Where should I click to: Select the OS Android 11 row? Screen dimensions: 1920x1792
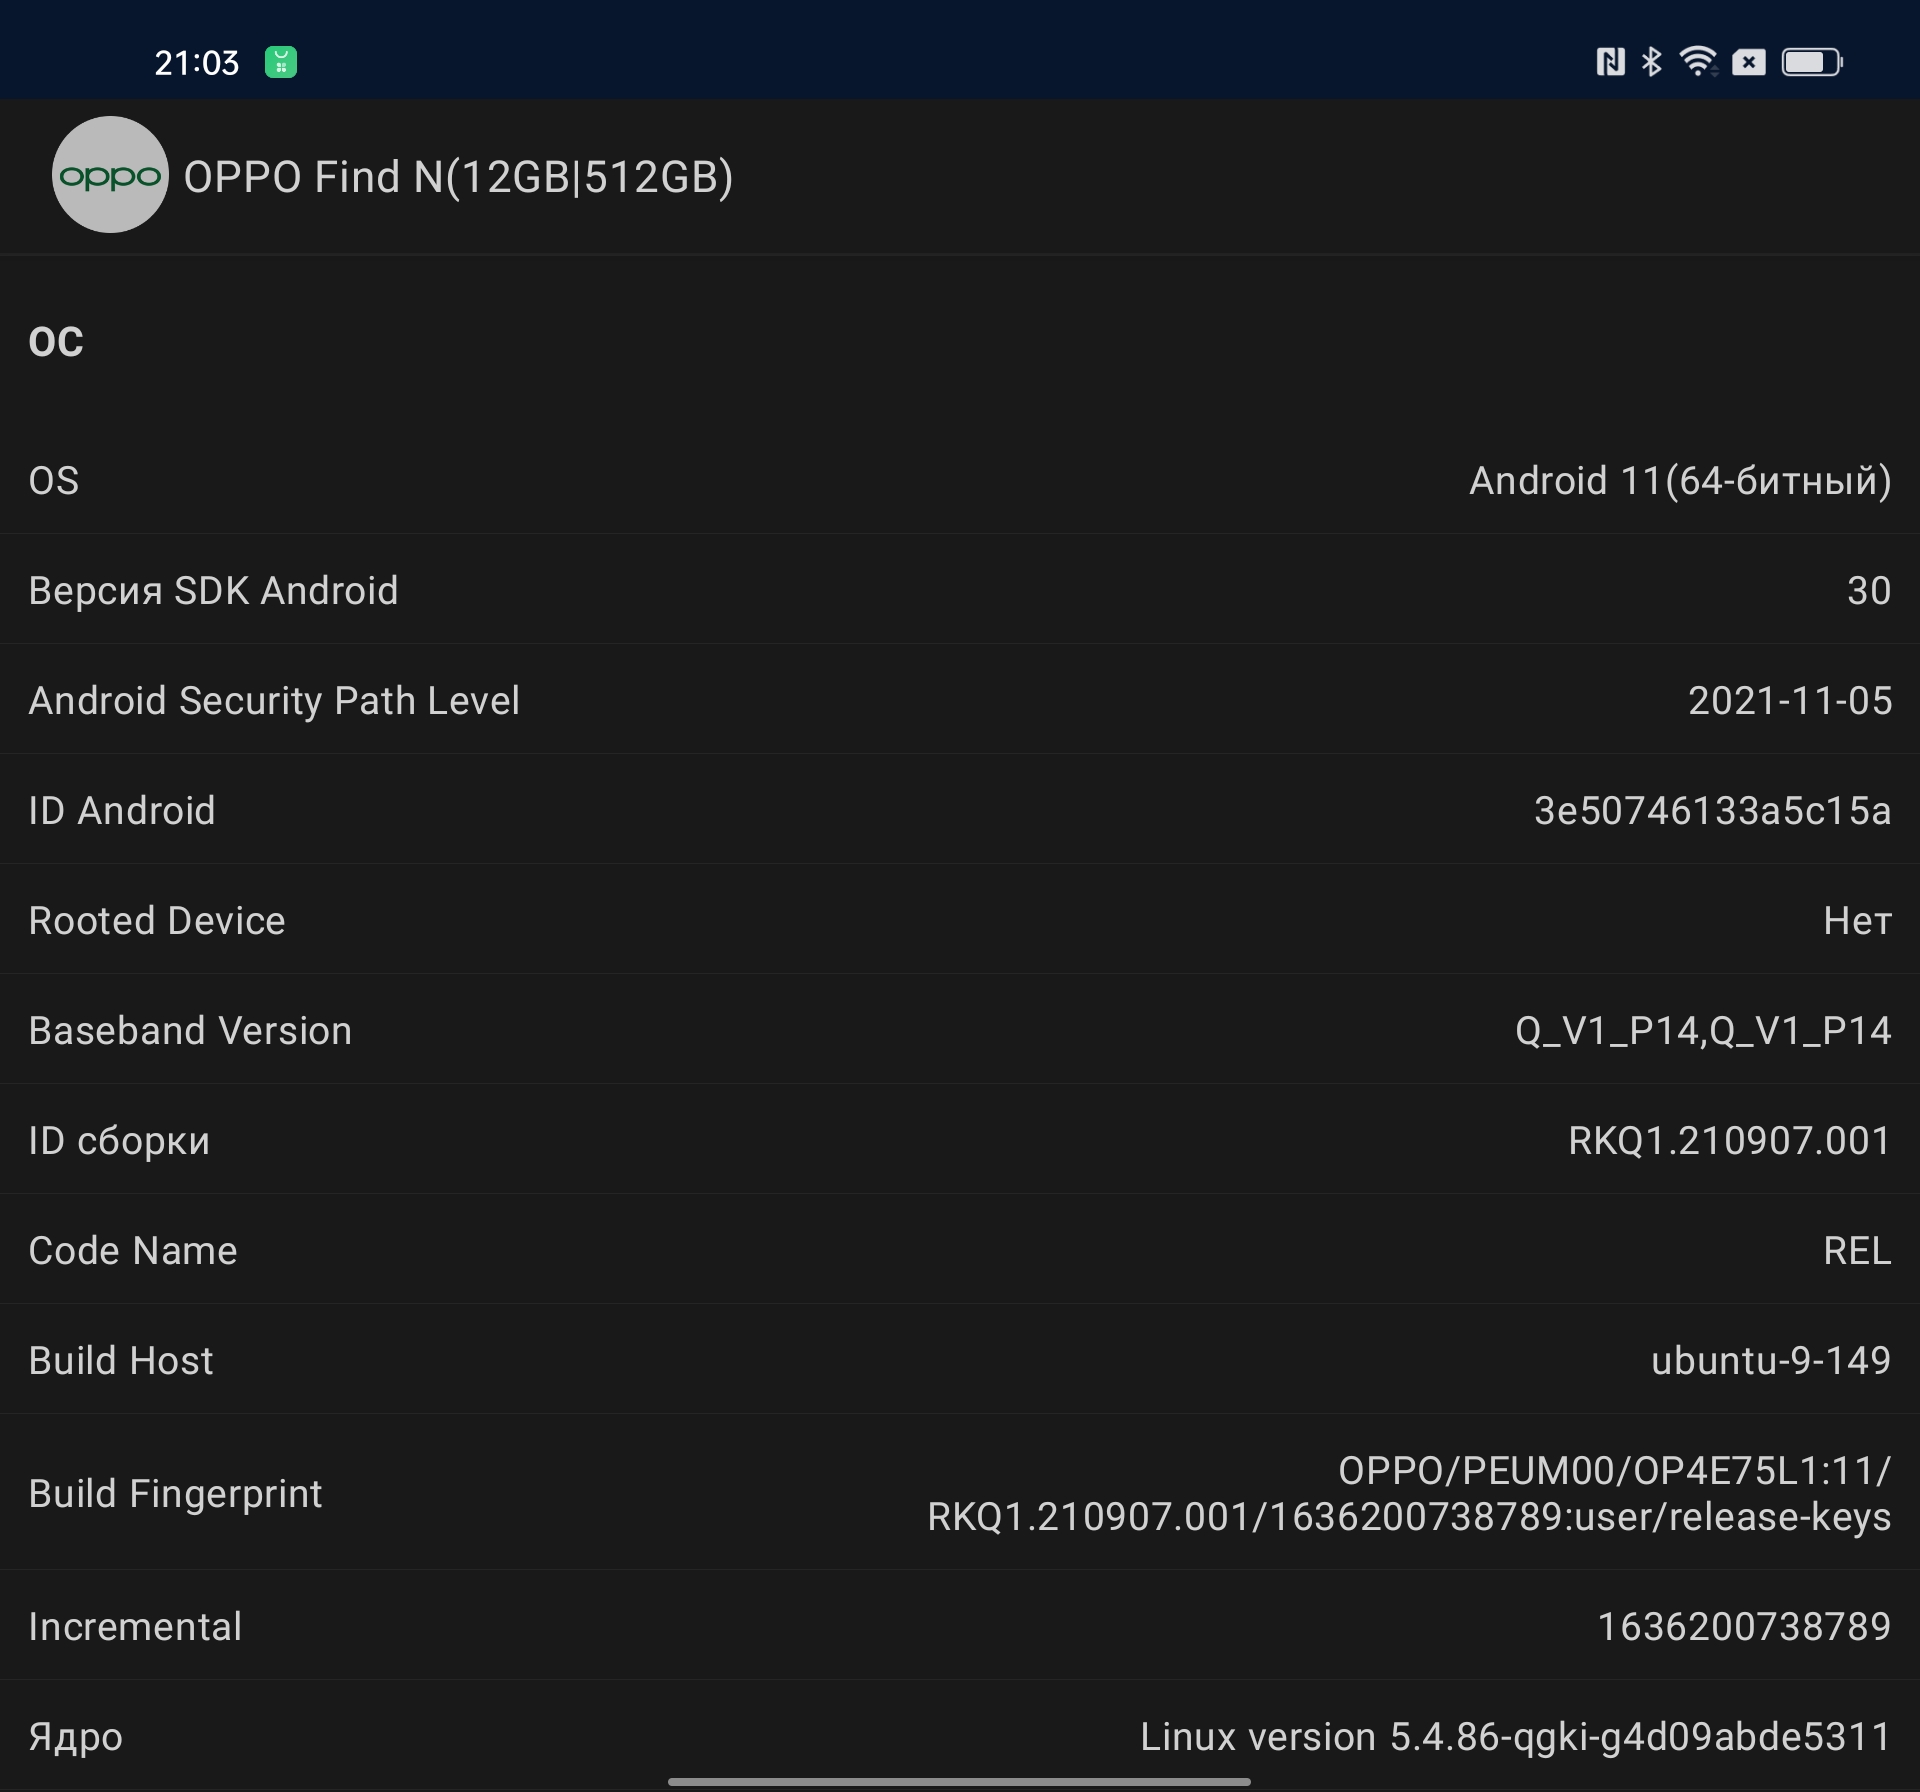pyautogui.click(x=960, y=481)
